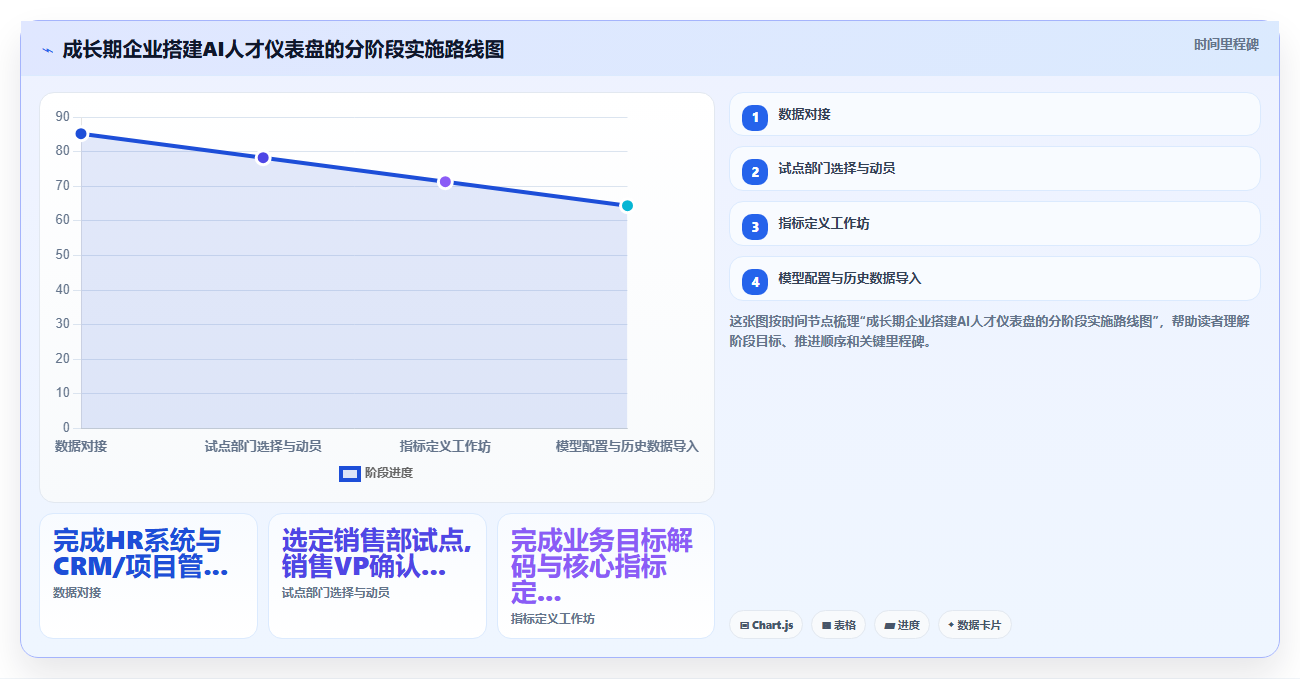This screenshot has height=679, width=1300.
Task: Click the teal data point at 64
Action: pos(627,206)
